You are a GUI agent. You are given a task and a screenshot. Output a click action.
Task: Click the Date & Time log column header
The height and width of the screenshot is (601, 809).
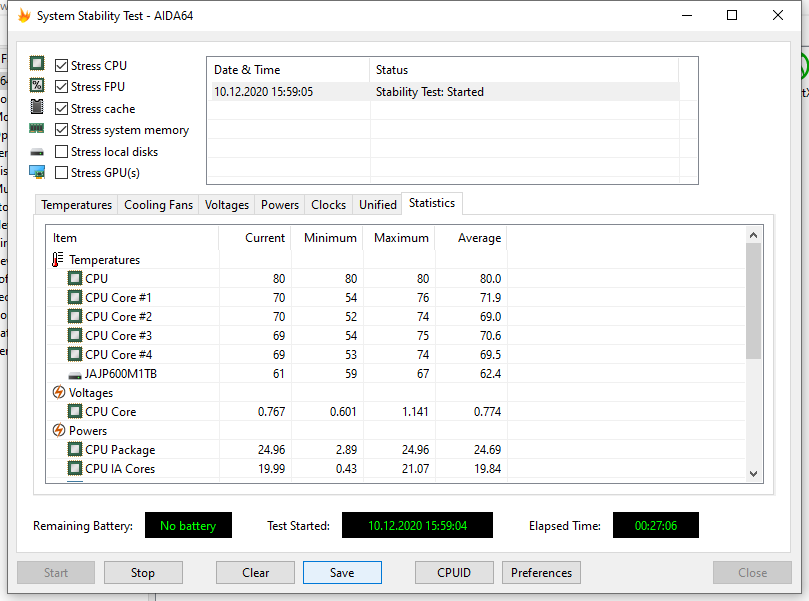[288, 70]
